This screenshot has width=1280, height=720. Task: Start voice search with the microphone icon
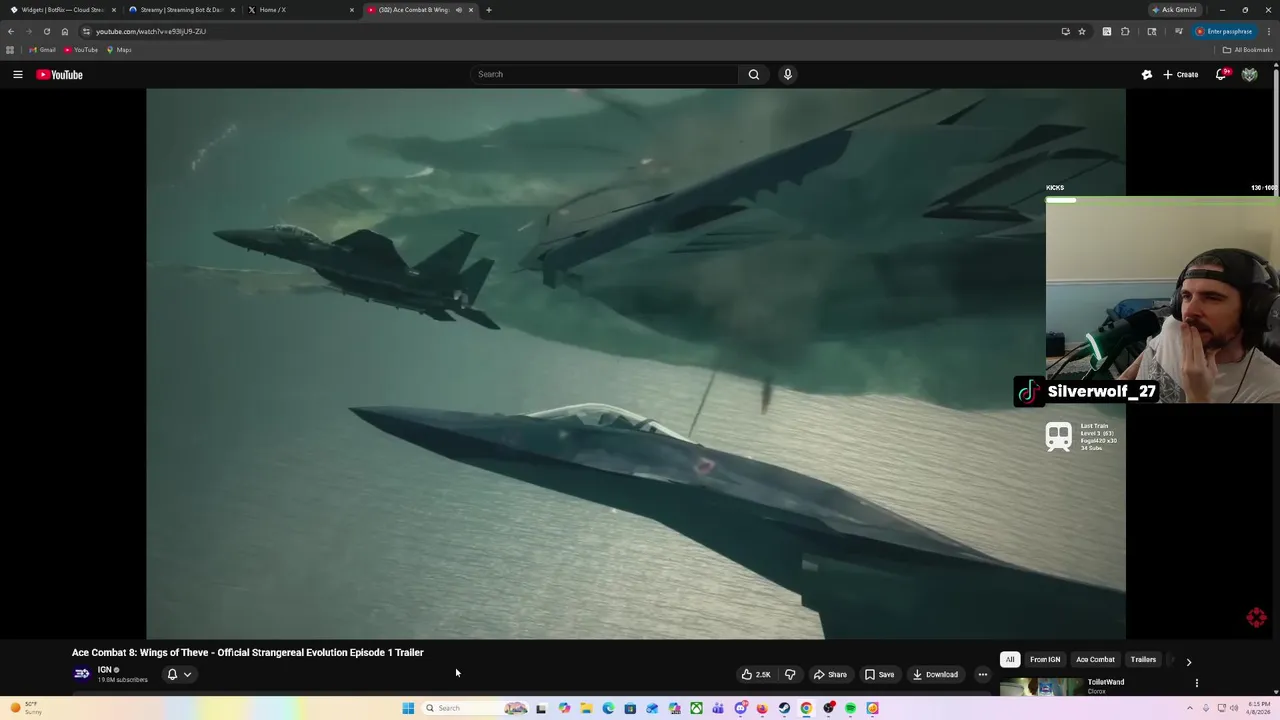point(788,74)
